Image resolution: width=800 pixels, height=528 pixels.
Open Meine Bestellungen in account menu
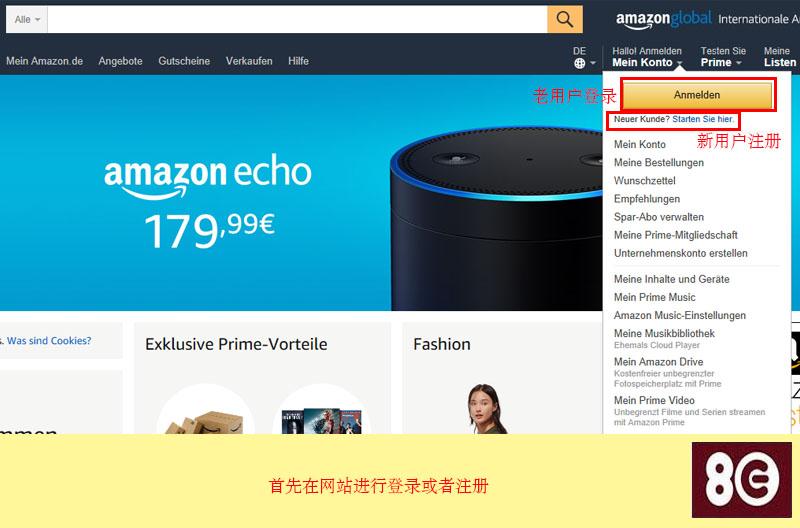click(659, 163)
